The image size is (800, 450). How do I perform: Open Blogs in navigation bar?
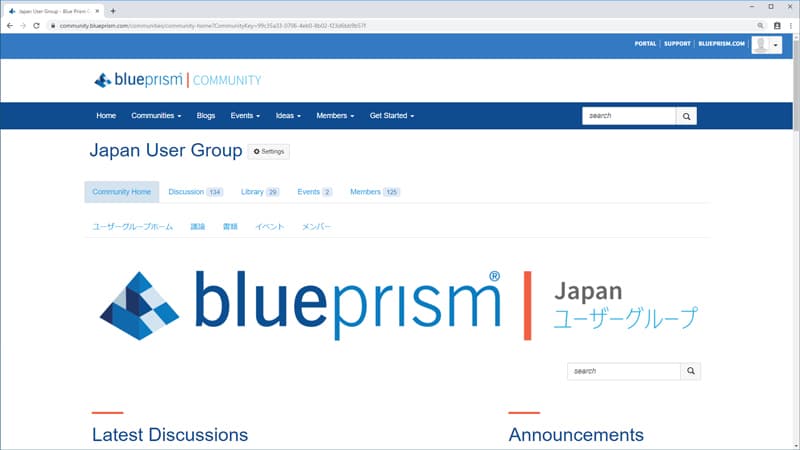206,116
